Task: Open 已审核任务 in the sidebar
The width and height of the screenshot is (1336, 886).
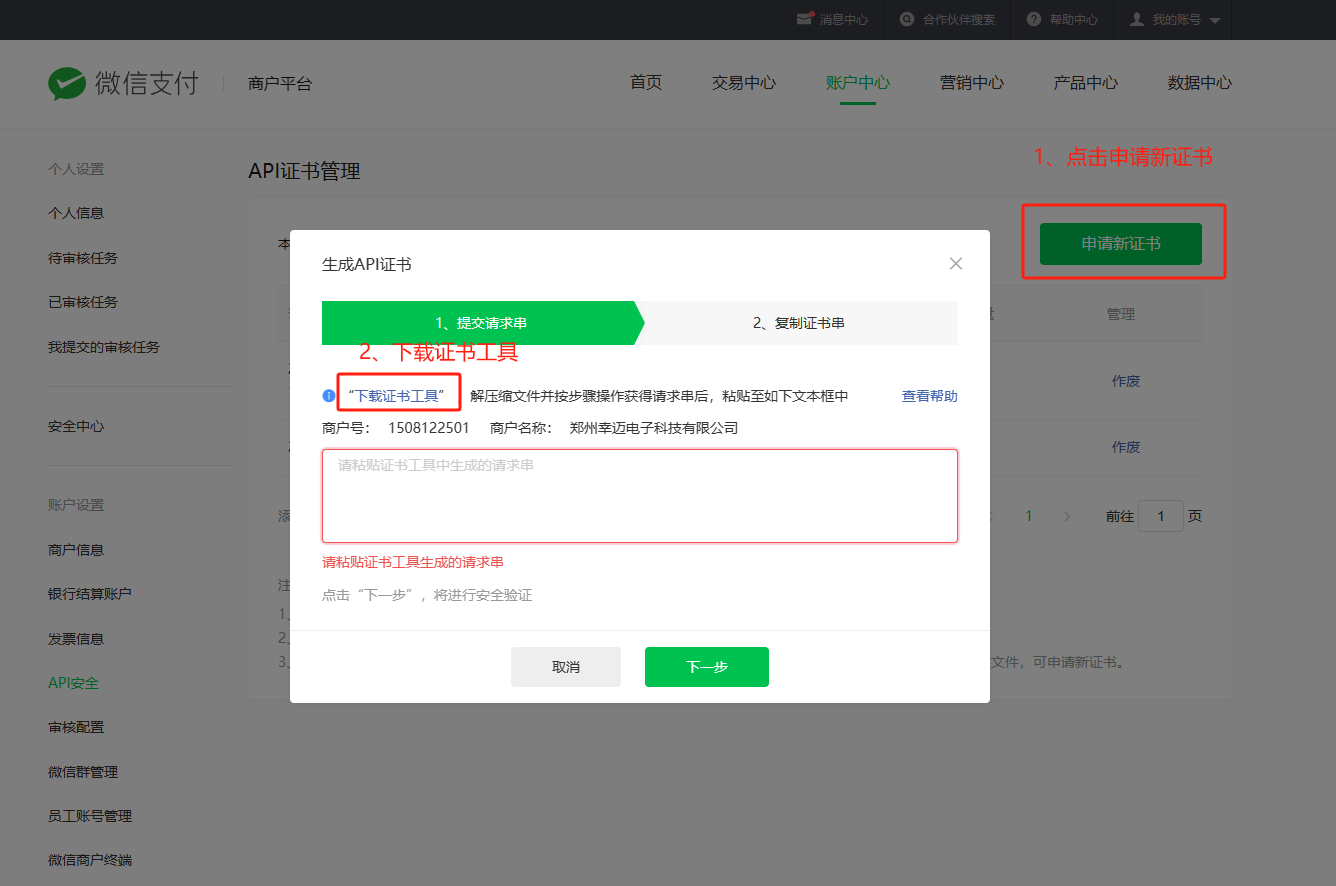Action: click(83, 302)
